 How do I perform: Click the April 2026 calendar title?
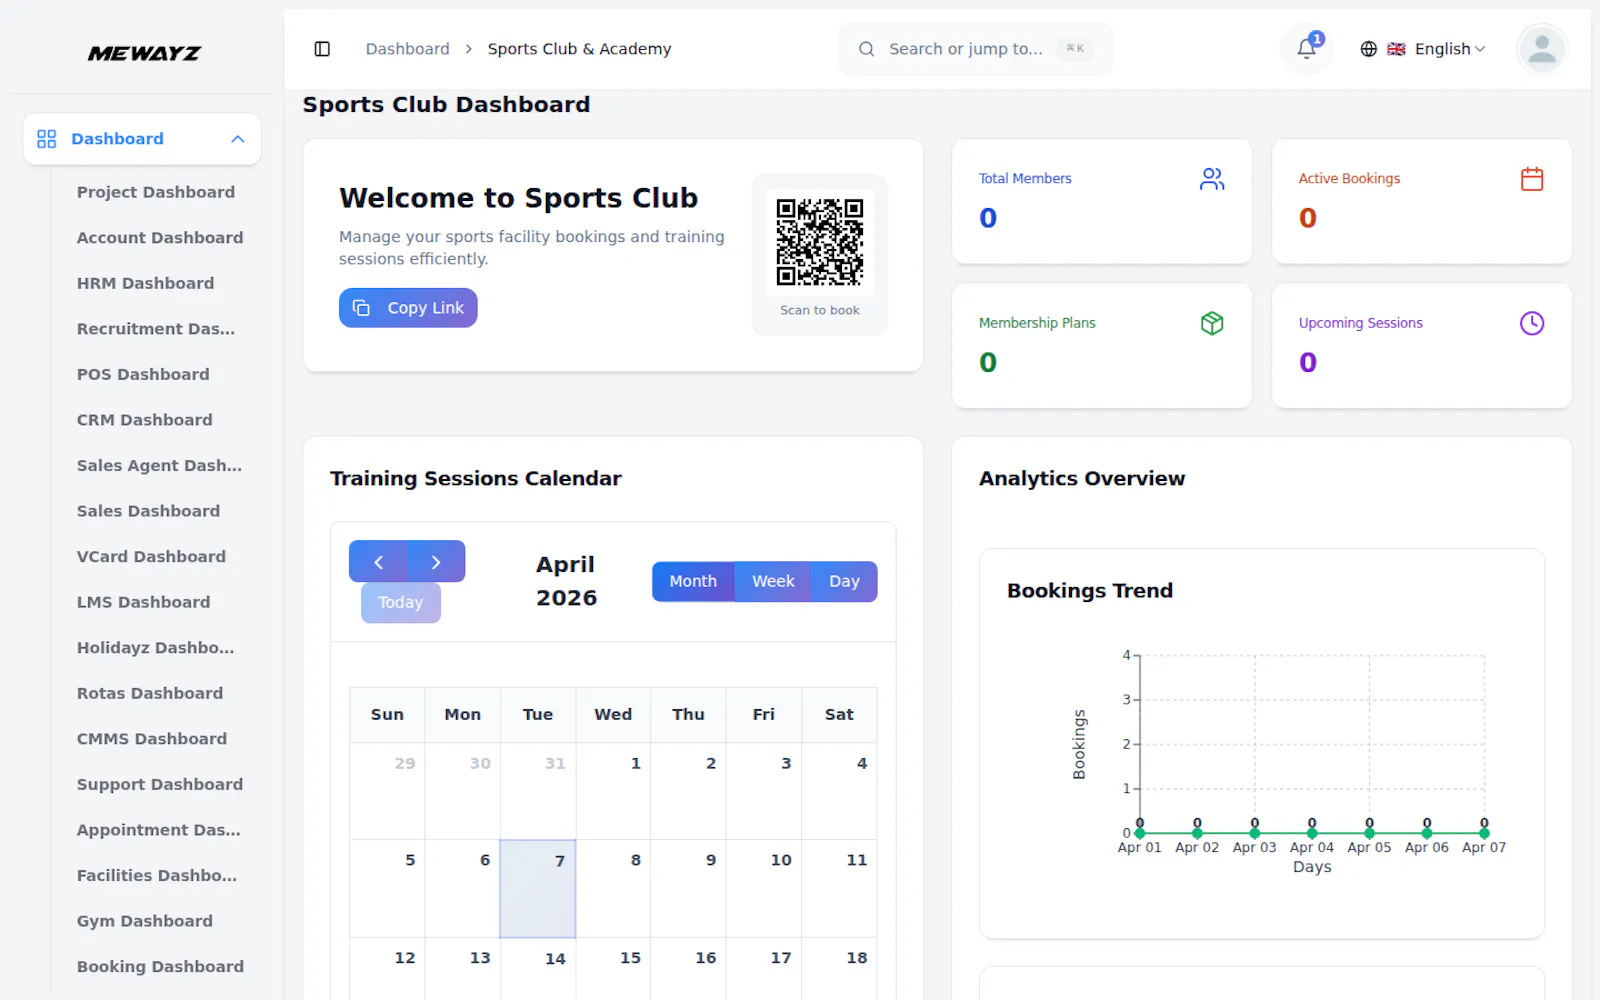point(566,581)
